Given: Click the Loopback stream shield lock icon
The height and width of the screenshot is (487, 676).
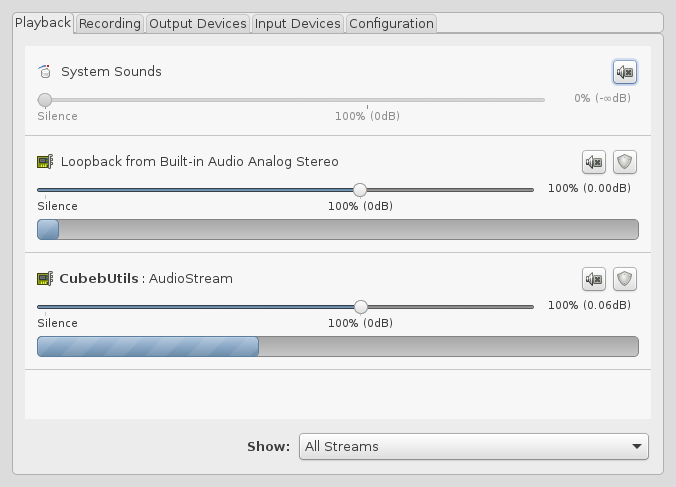Looking at the screenshot, I should [625, 162].
